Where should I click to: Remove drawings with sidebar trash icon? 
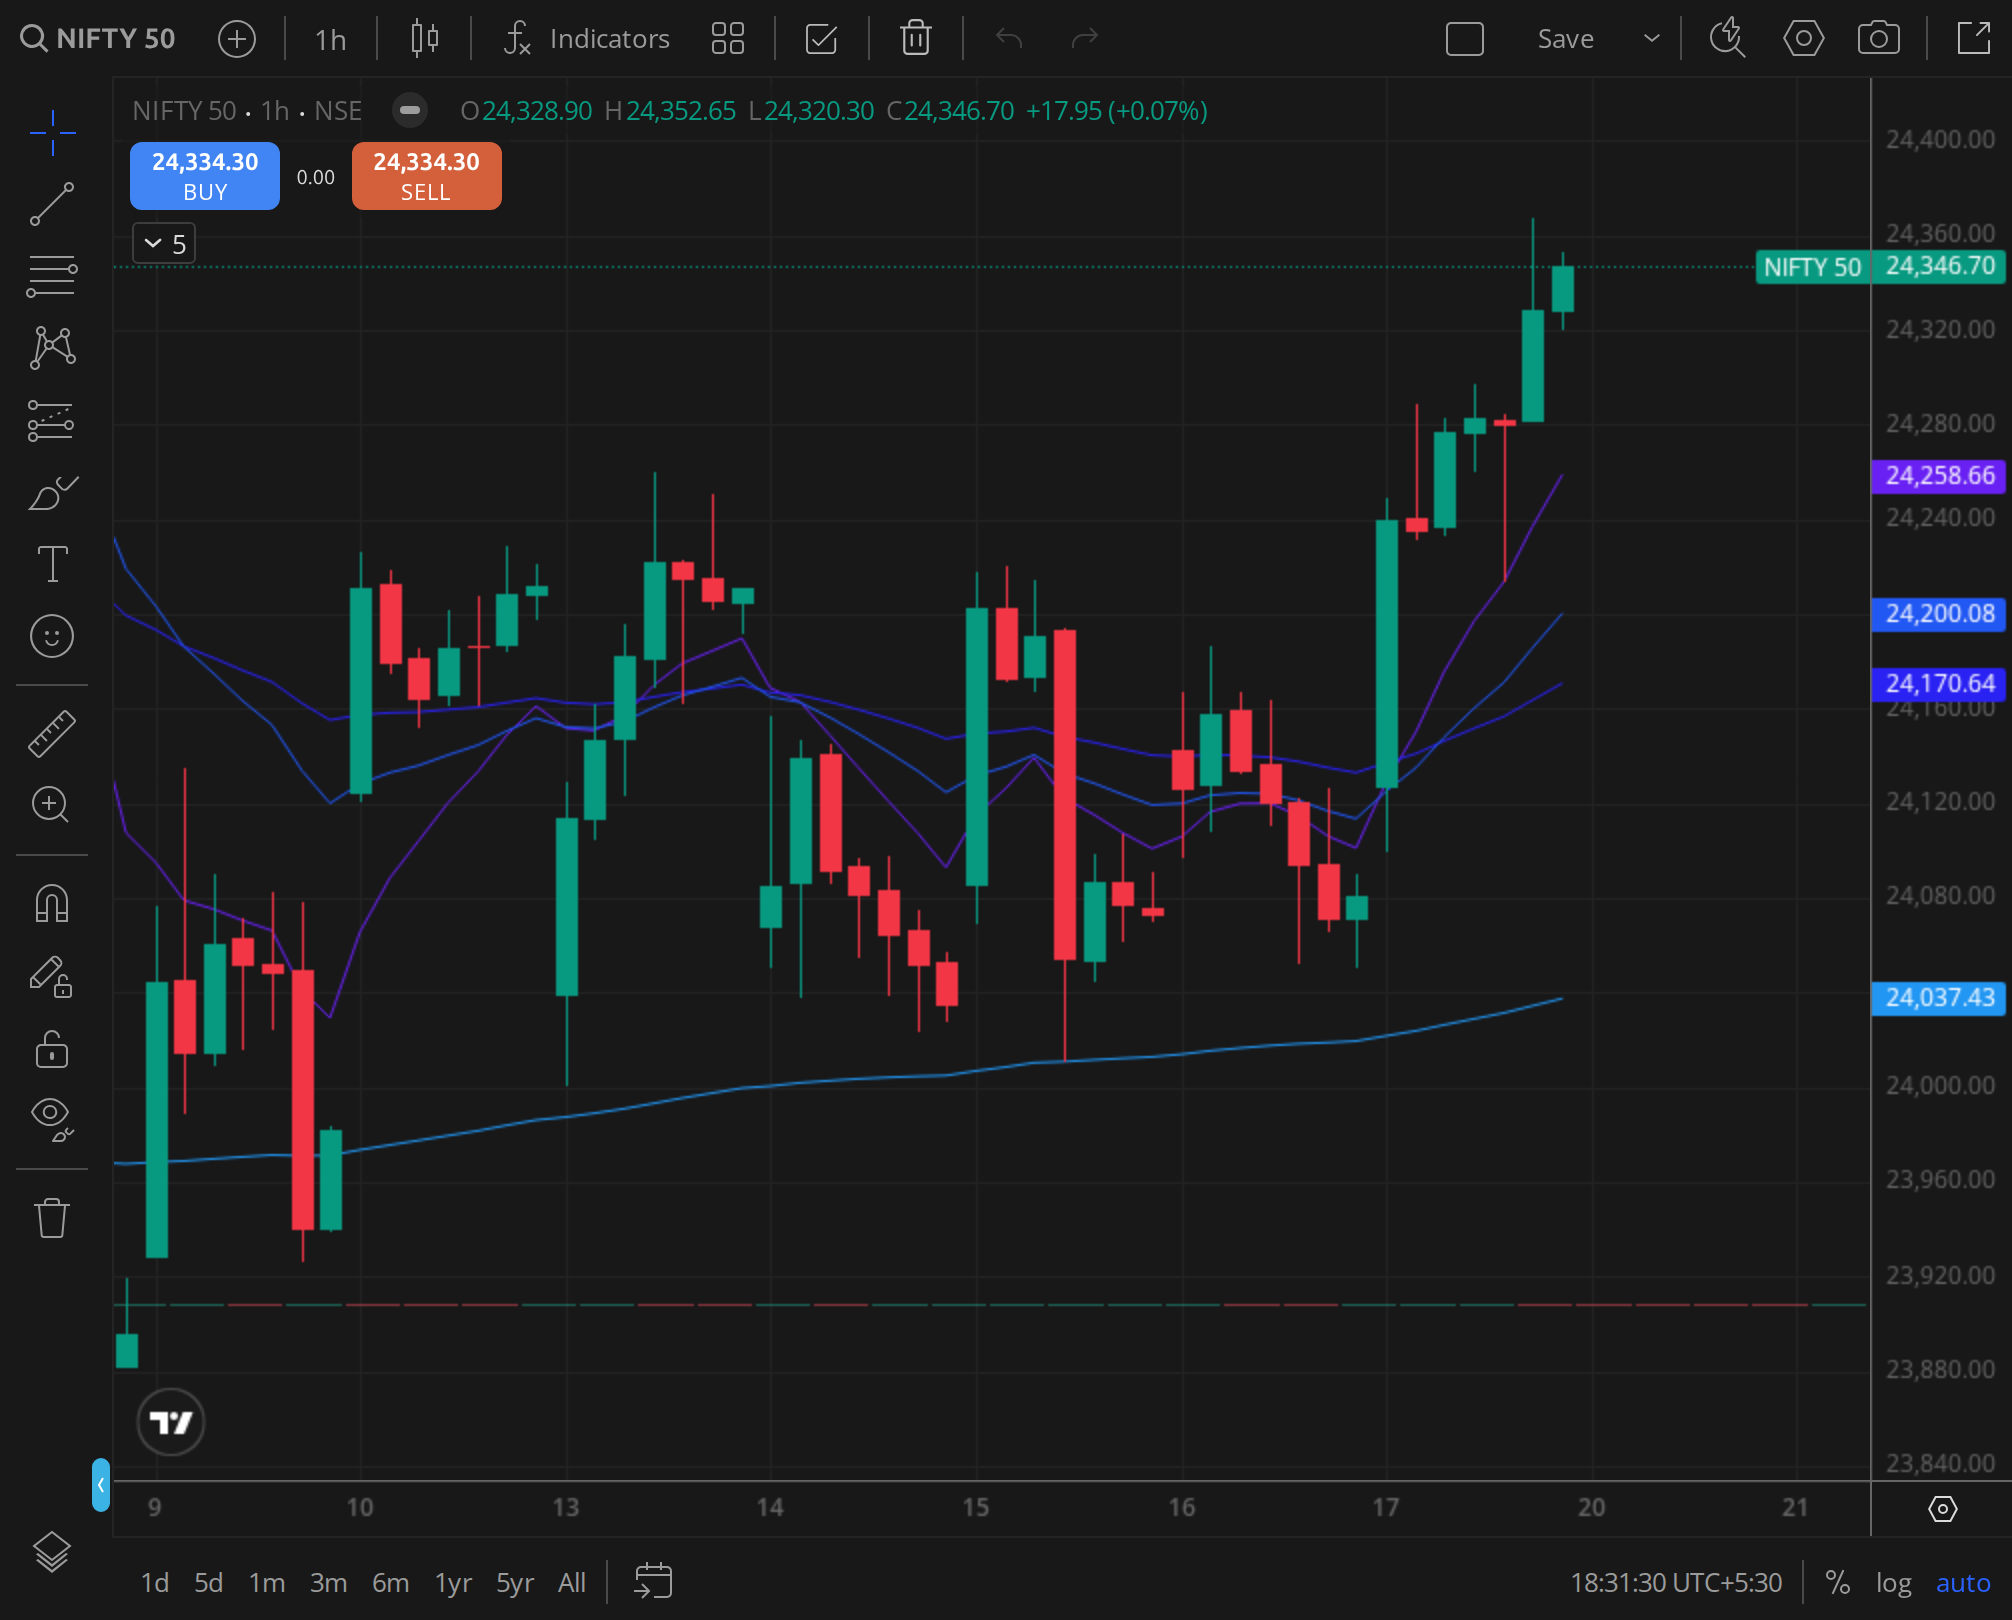point(52,1218)
